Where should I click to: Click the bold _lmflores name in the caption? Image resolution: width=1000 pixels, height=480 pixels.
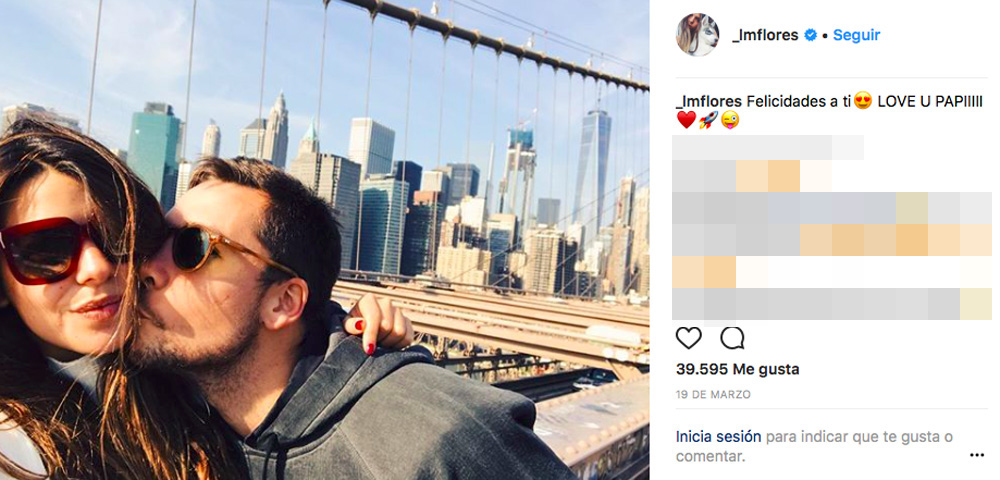(709, 101)
